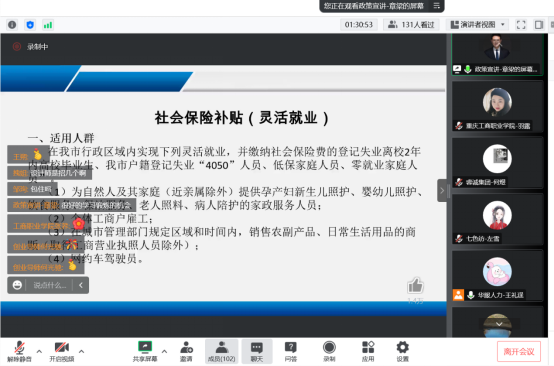Image resolution: width=554 pixels, height=366 pixels.
Task: Open the 问答 Q&A icon
Action: (291, 352)
